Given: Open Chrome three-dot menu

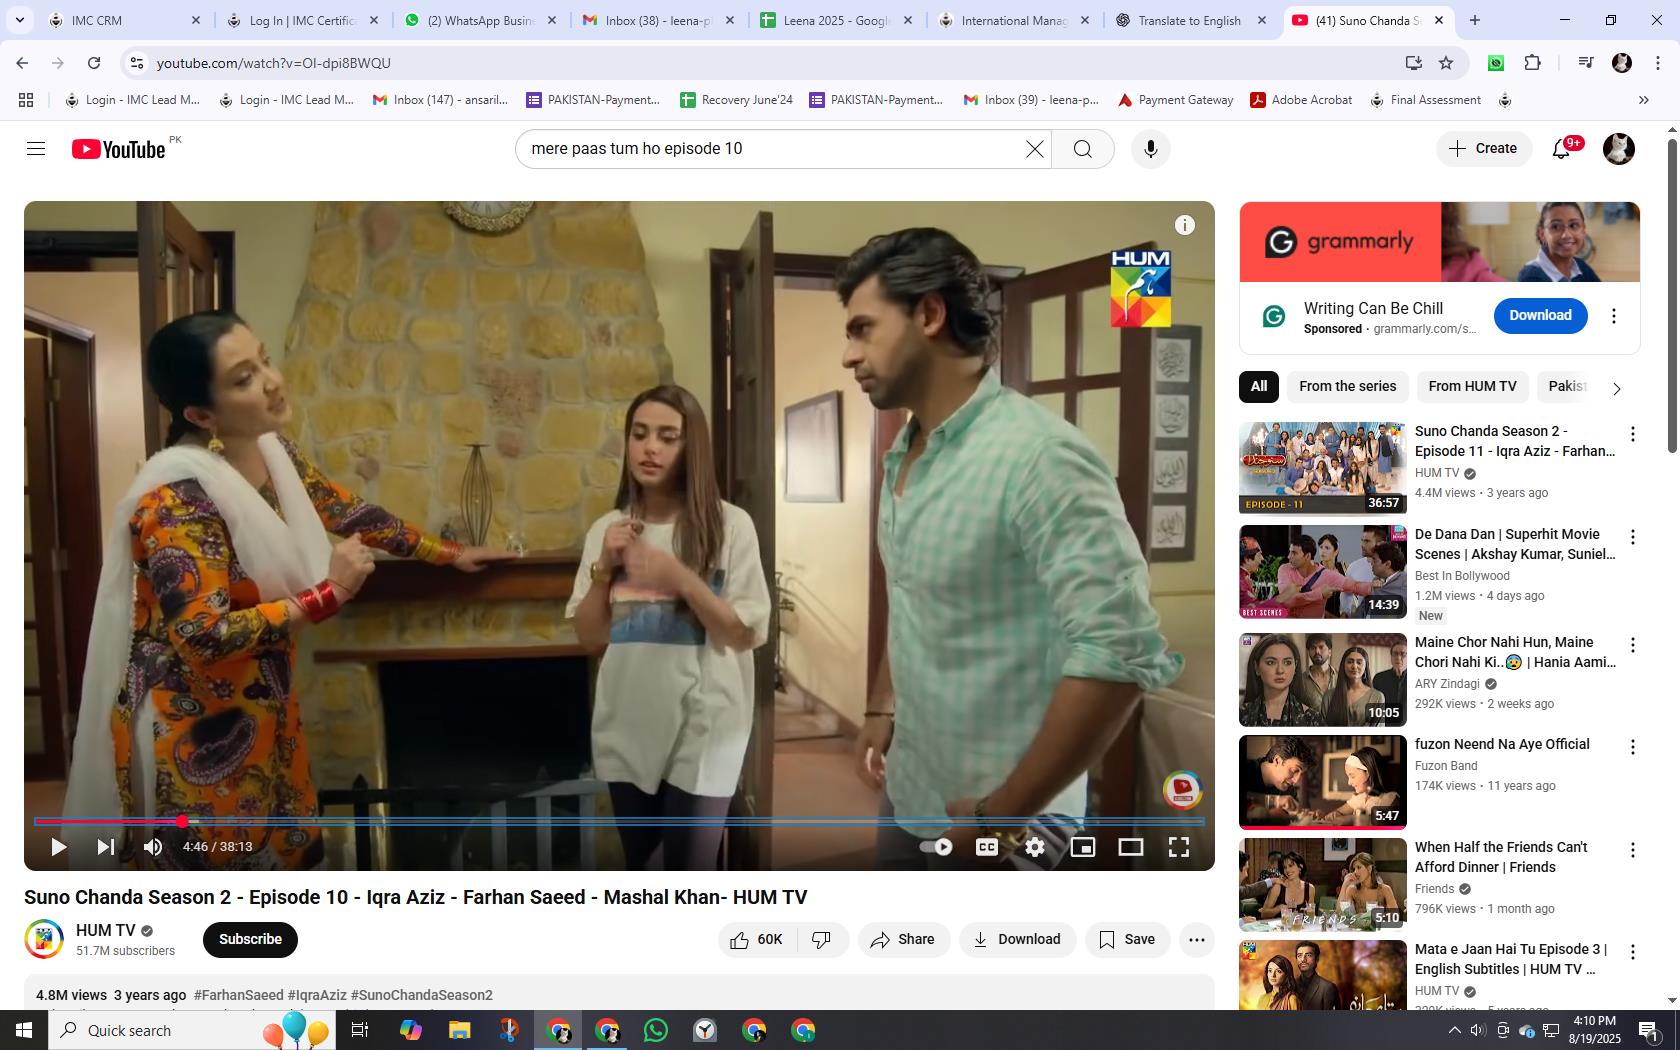Looking at the screenshot, I should coord(1659,63).
